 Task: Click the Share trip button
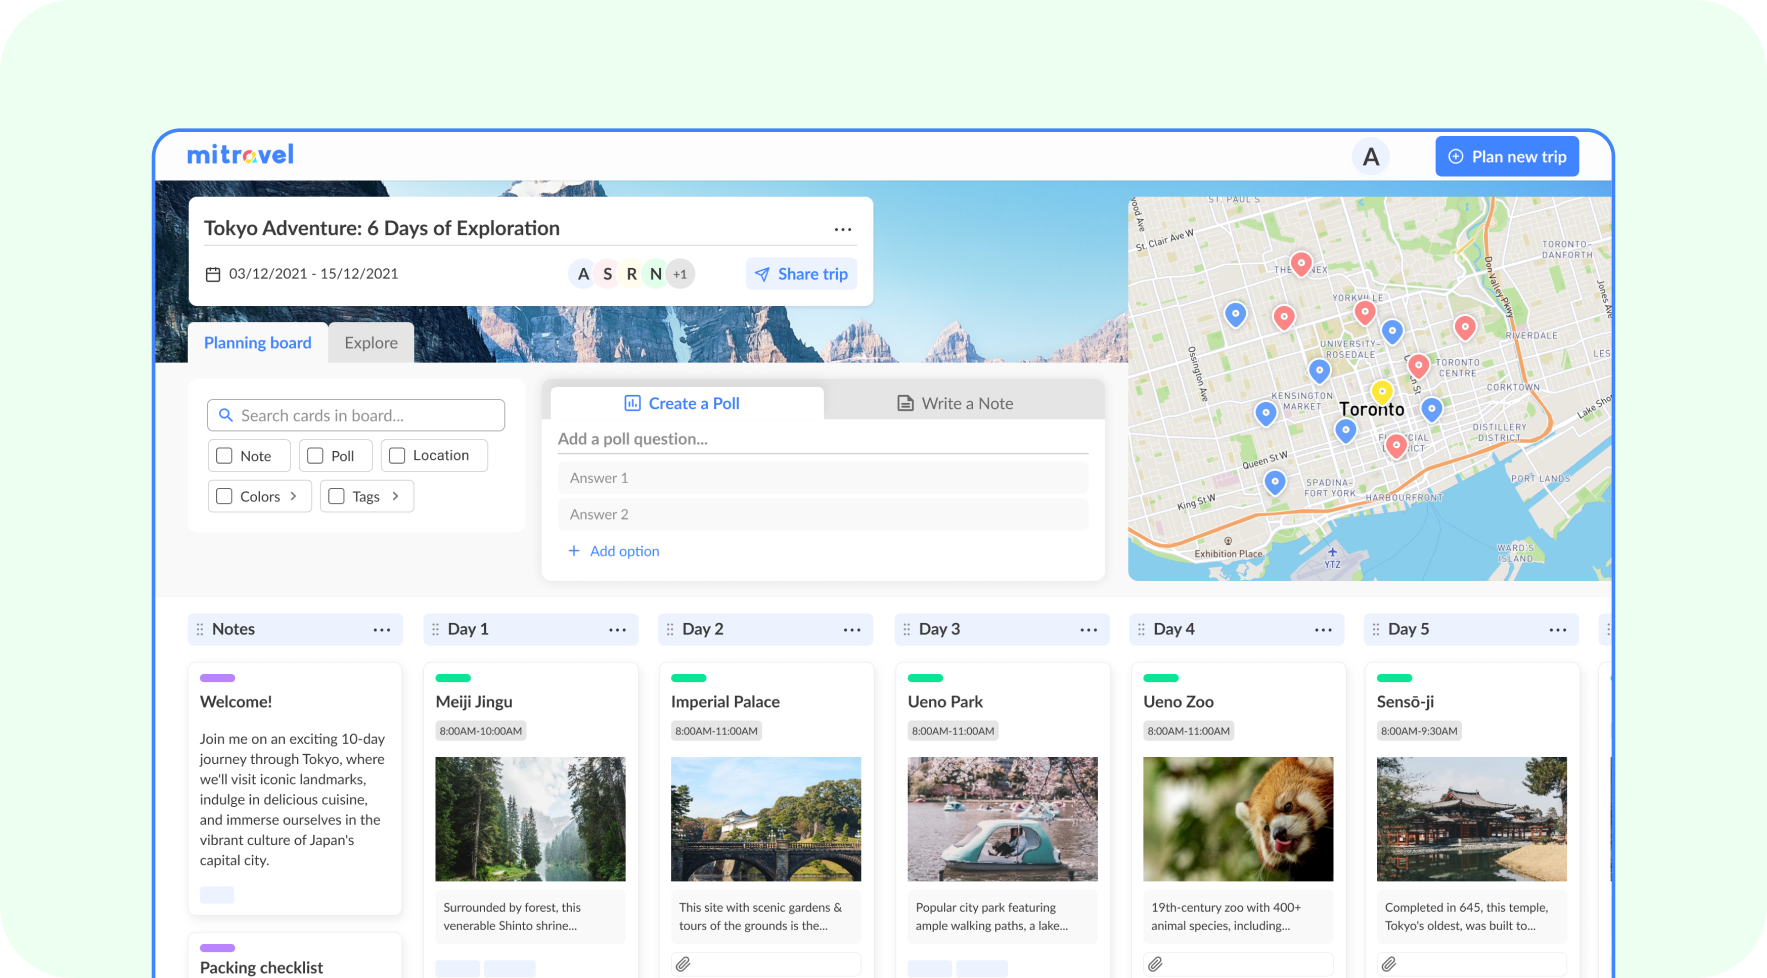[x=801, y=274]
